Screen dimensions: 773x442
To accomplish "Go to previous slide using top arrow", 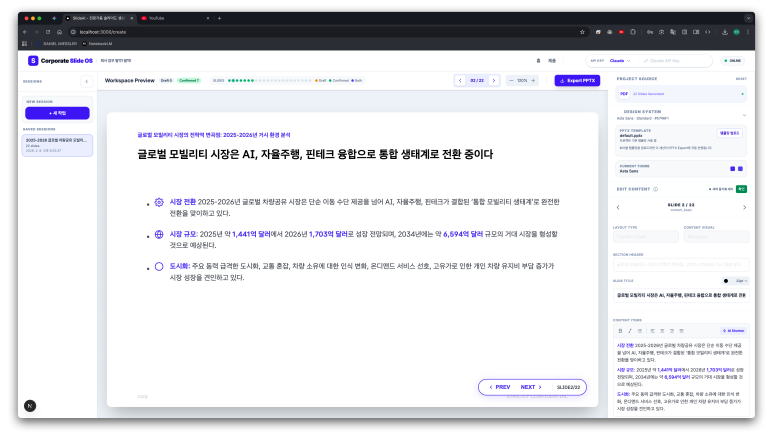I will 460,80.
